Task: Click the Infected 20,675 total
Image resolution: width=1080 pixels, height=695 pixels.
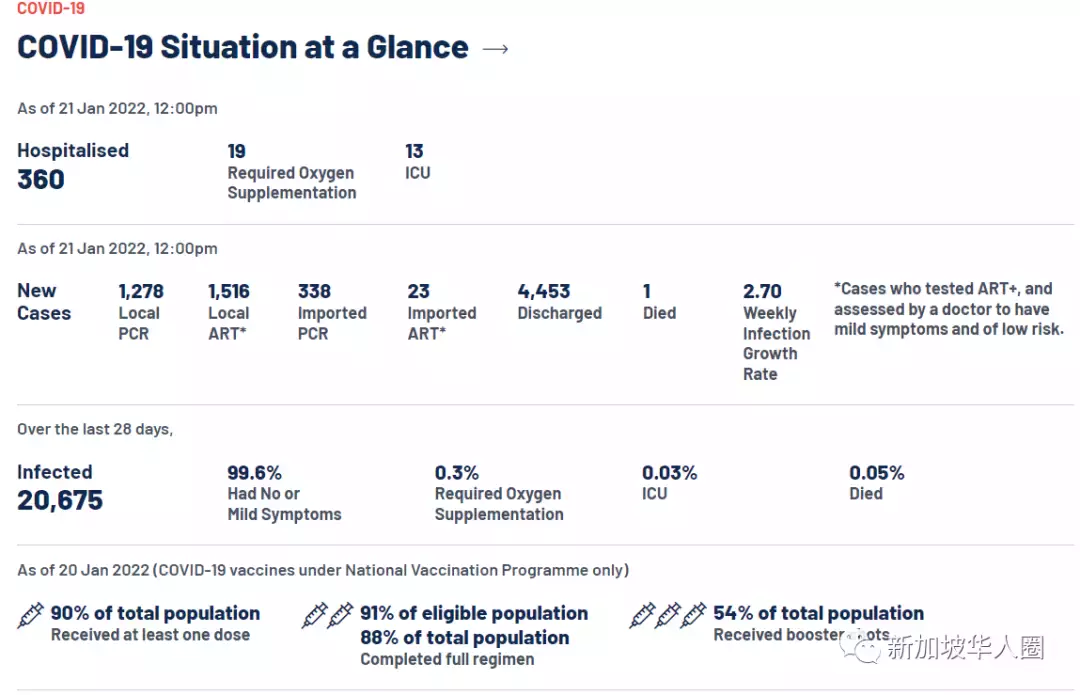Action: [x=60, y=500]
